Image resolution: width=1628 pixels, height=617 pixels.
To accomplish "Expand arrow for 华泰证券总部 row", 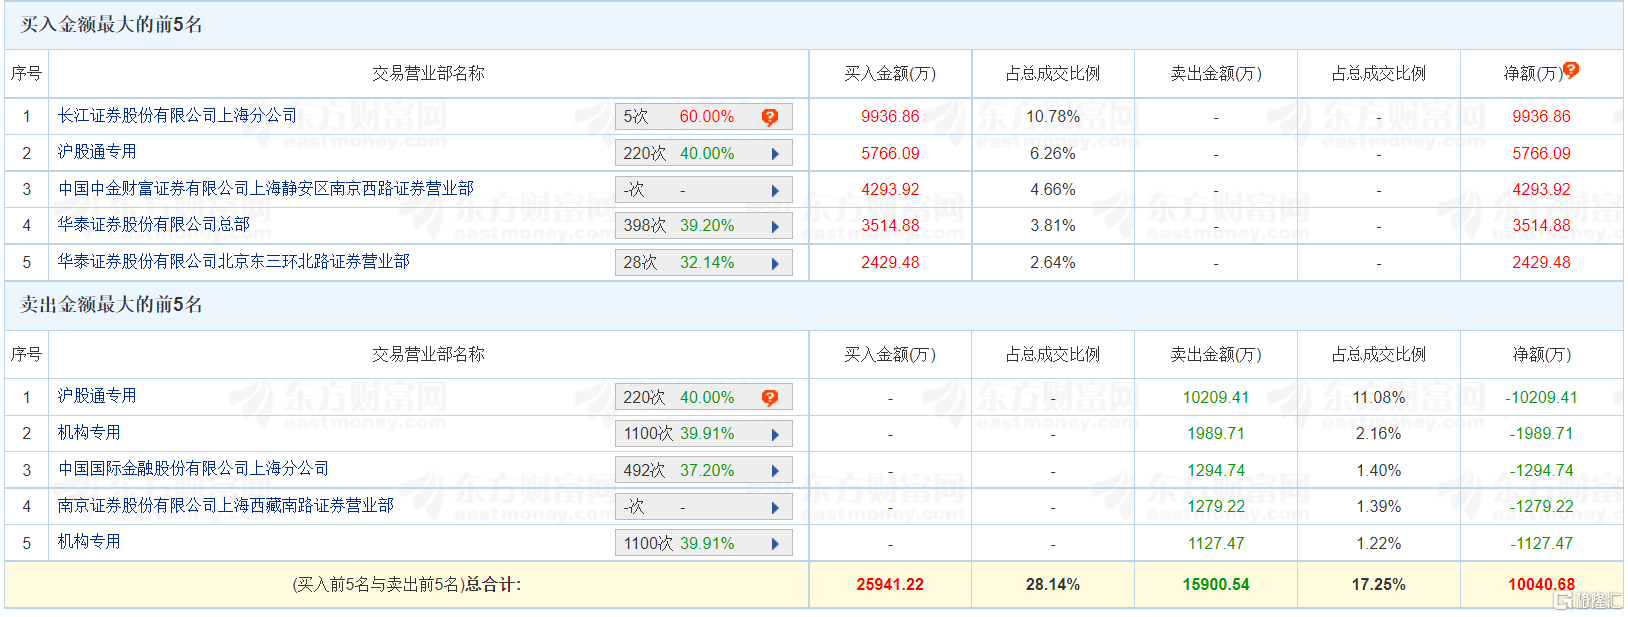I will click(x=775, y=227).
